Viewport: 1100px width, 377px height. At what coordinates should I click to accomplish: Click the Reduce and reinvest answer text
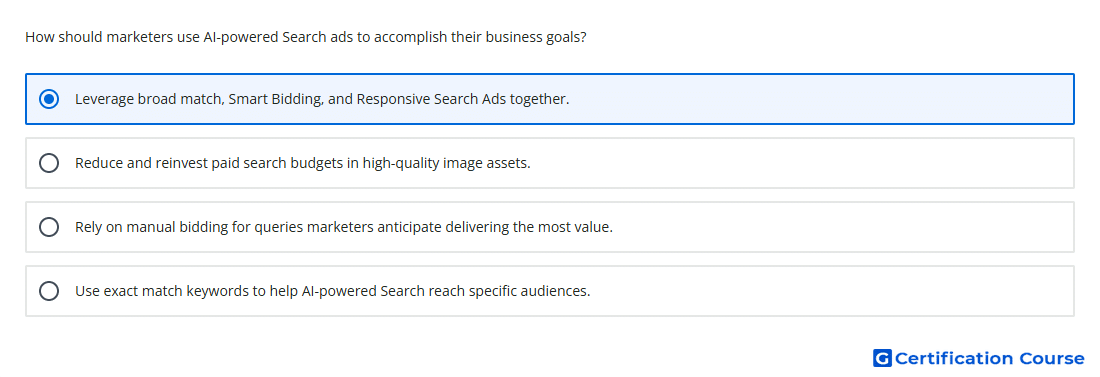(302, 164)
